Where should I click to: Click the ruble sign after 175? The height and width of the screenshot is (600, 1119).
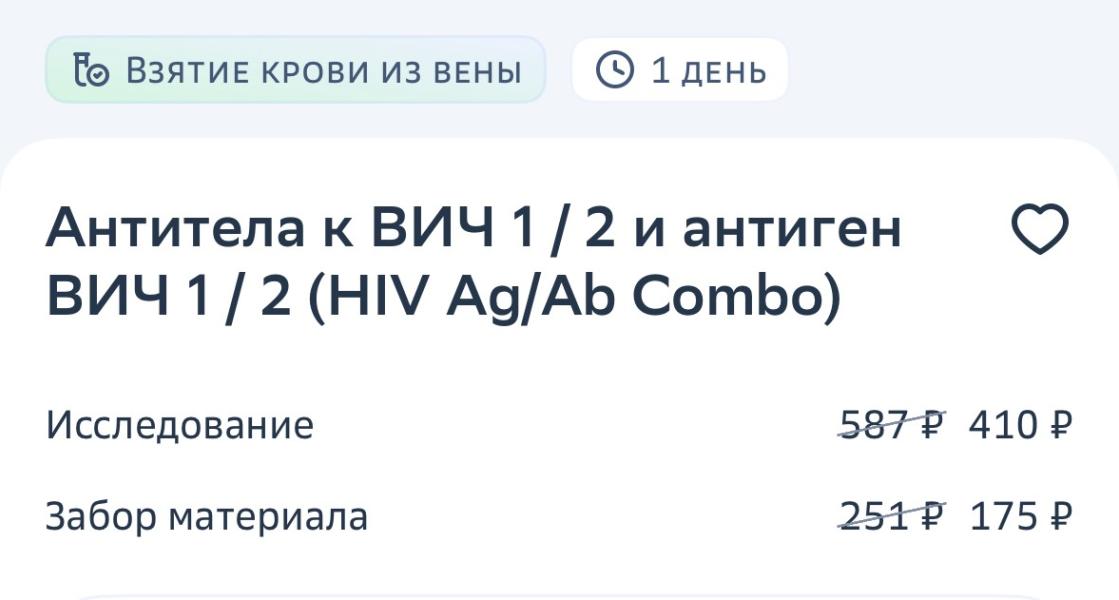coord(1060,515)
